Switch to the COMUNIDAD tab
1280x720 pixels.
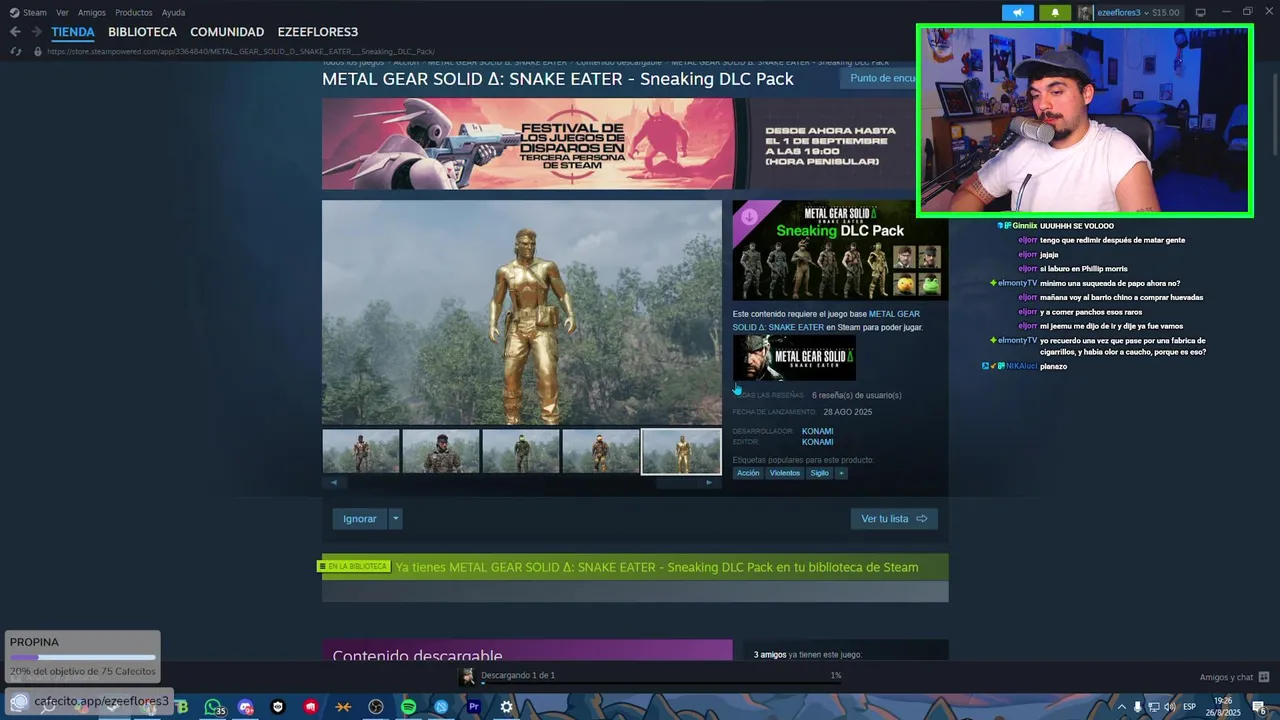tap(227, 32)
